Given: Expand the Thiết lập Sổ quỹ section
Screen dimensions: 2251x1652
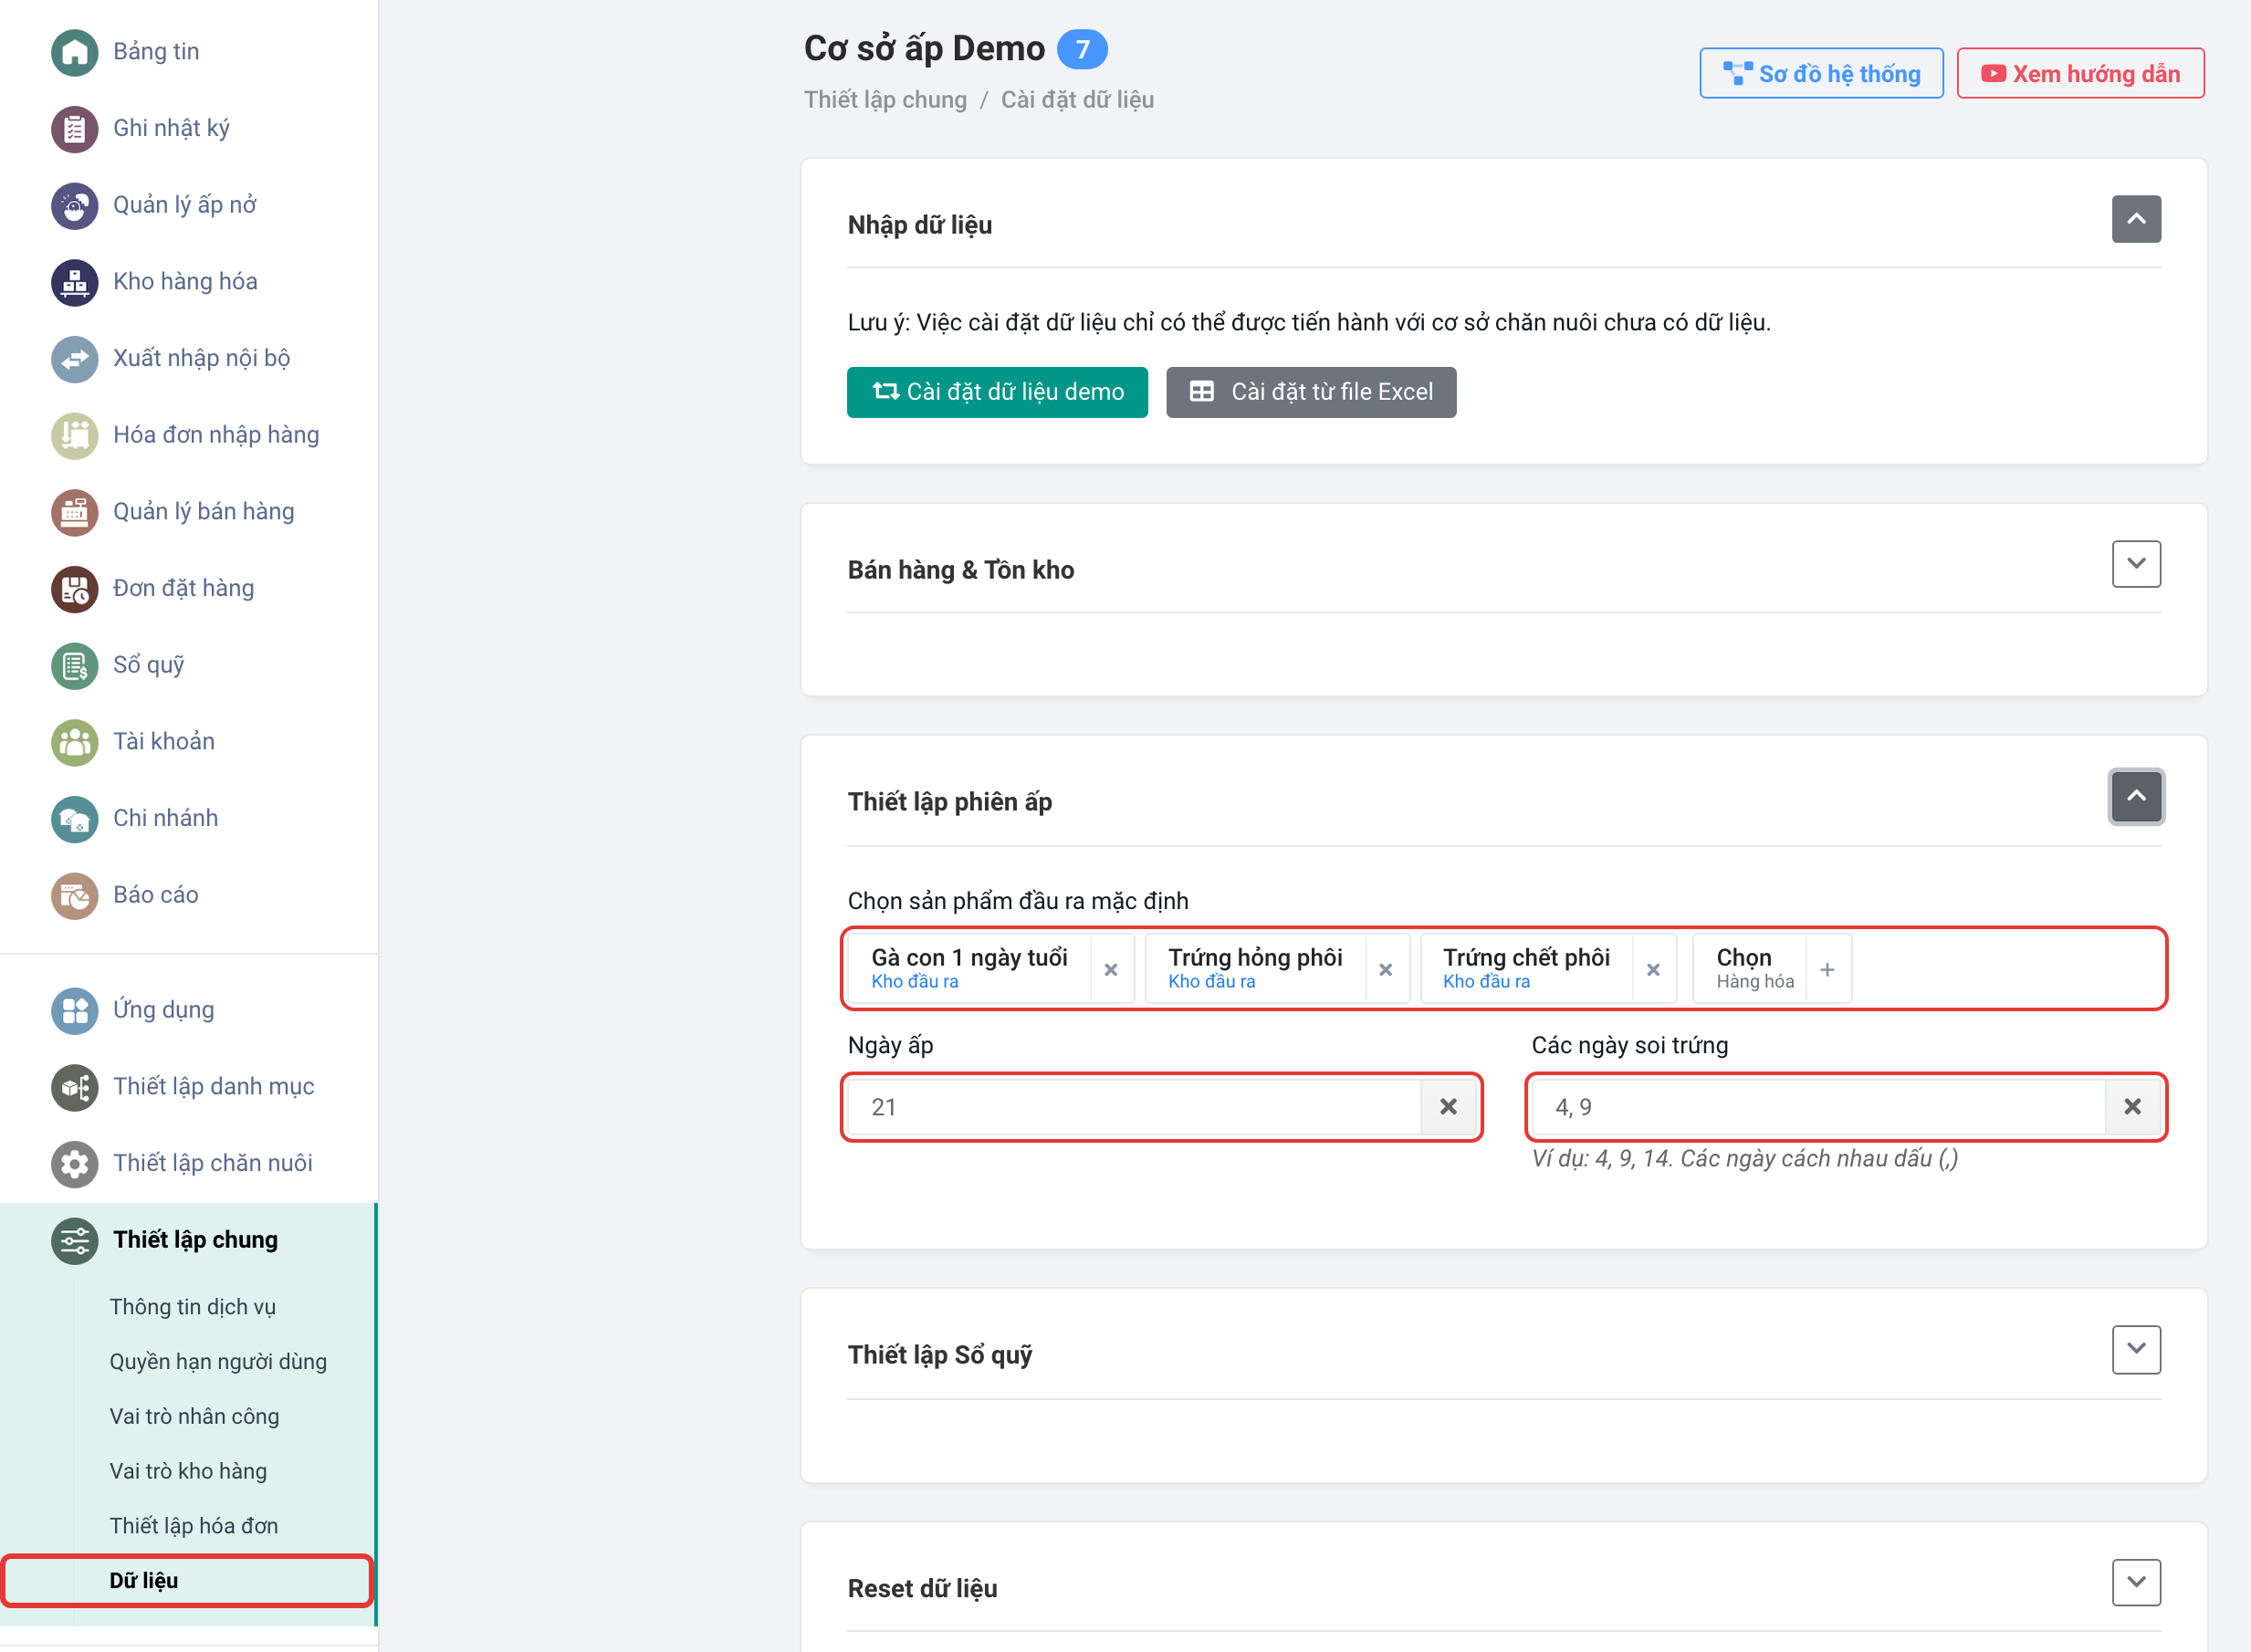Looking at the screenshot, I should (x=2136, y=1349).
